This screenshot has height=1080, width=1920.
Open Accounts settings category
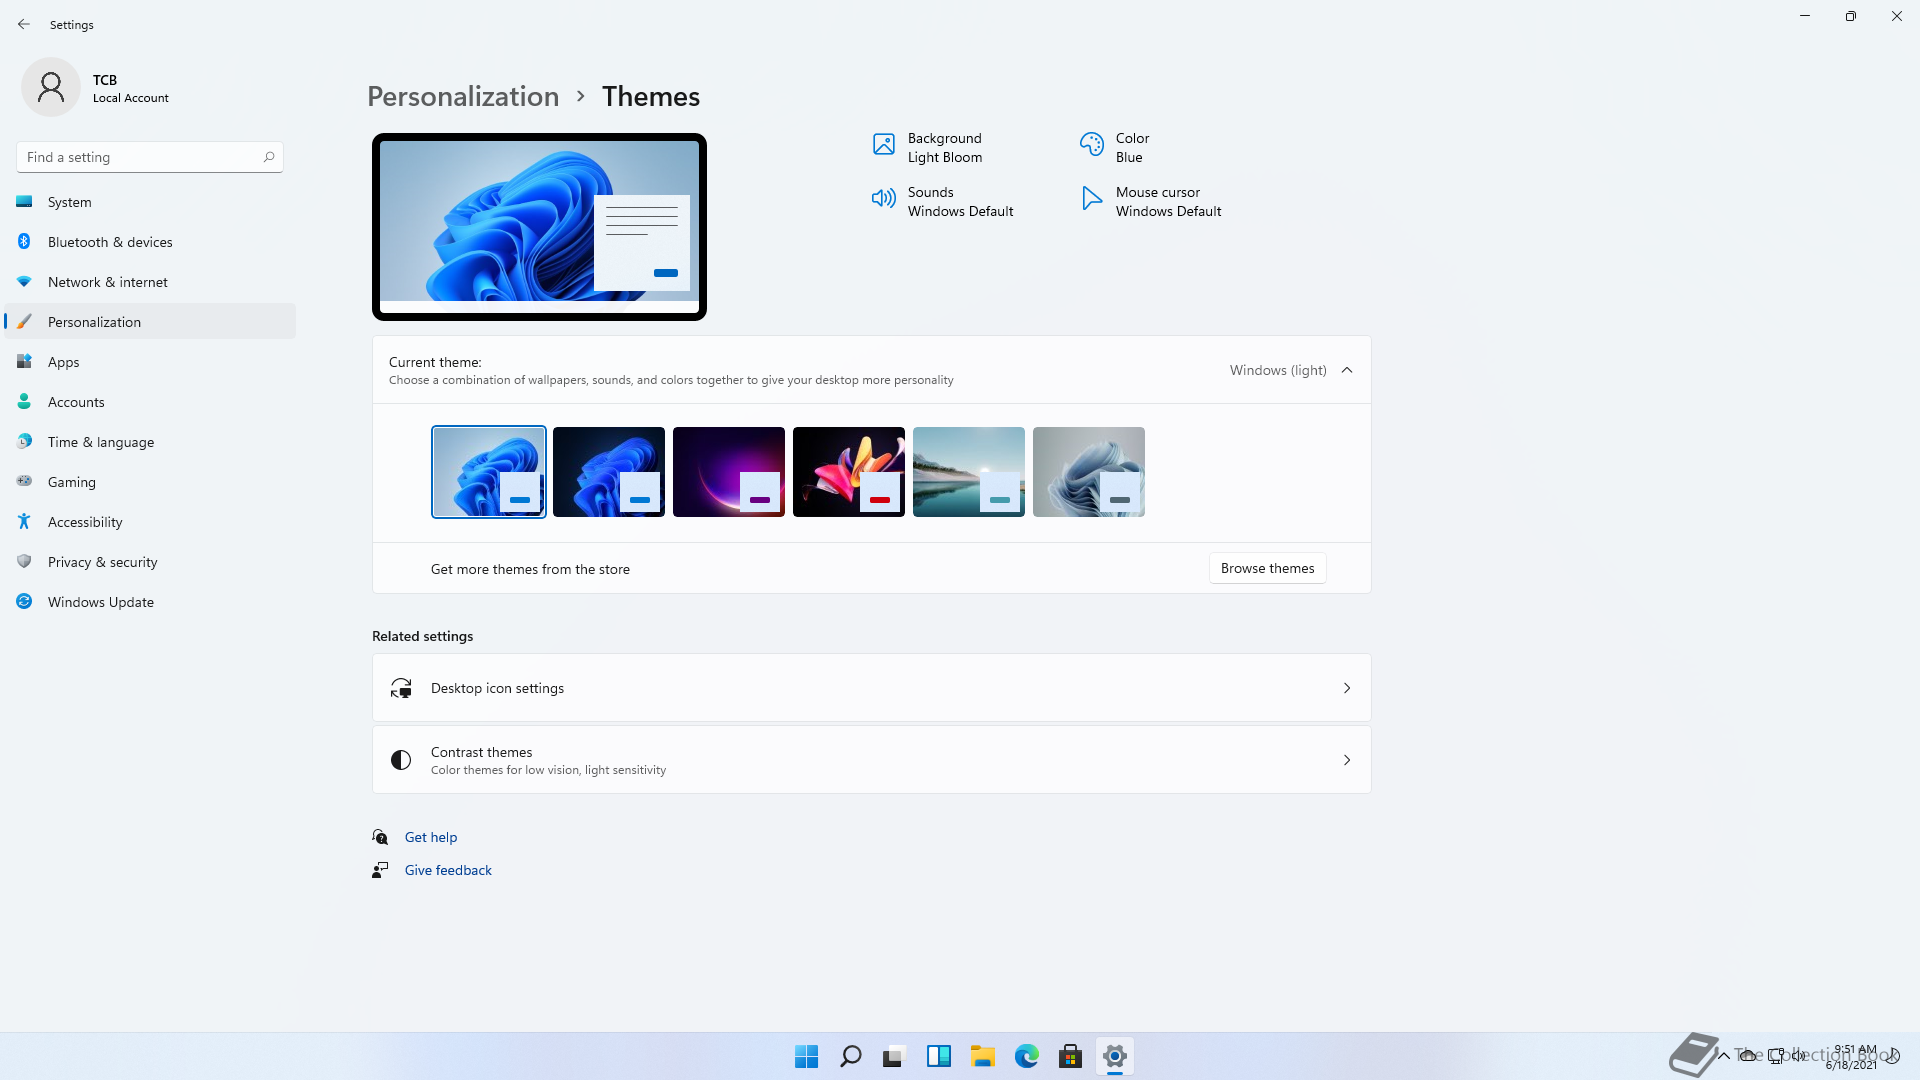tap(150, 402)
